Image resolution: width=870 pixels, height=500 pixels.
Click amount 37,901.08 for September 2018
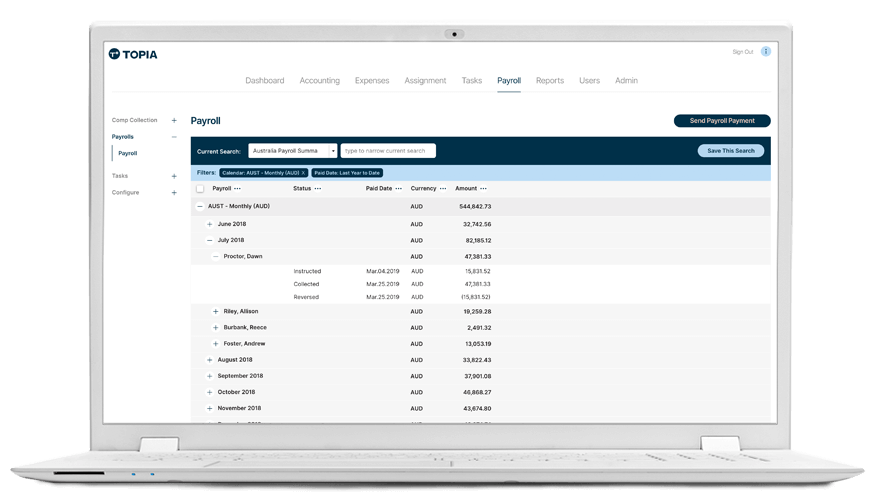[477, 376]
